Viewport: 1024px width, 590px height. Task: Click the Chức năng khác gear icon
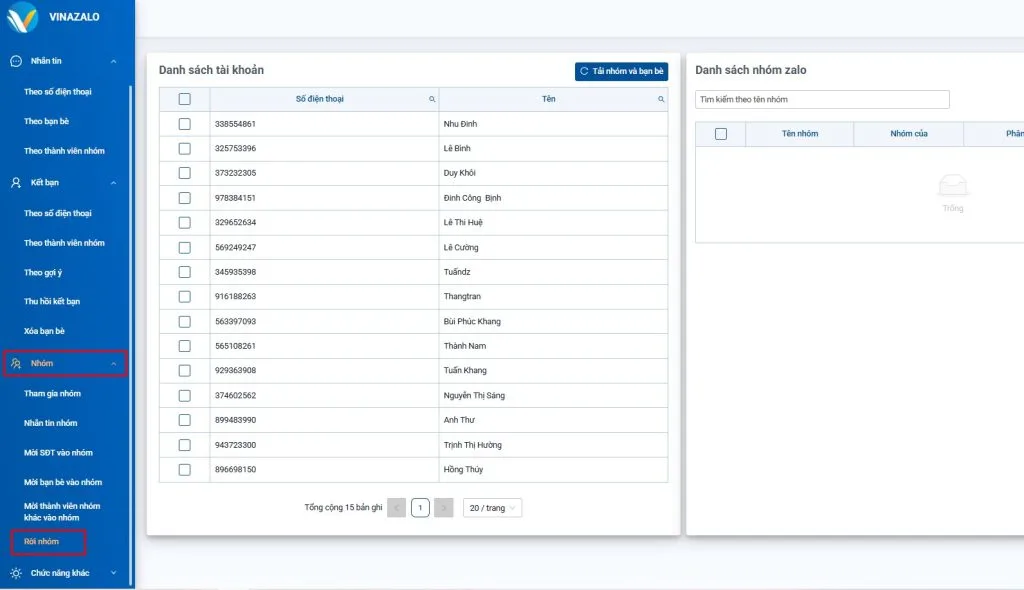16,573
